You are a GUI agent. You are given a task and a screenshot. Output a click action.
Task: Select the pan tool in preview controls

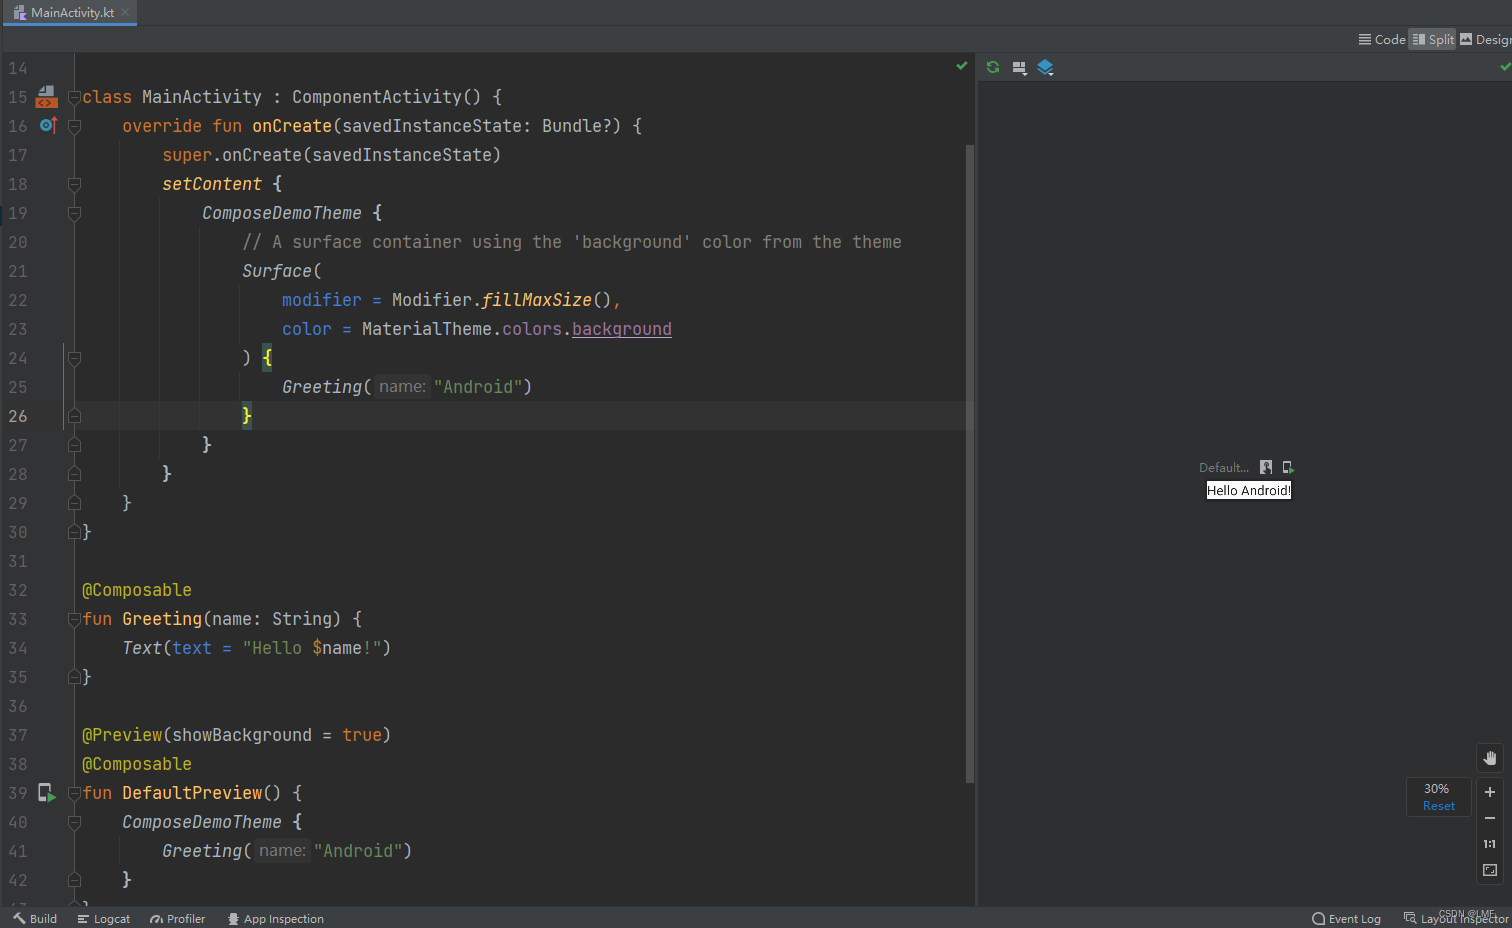tap(1490, 758)
